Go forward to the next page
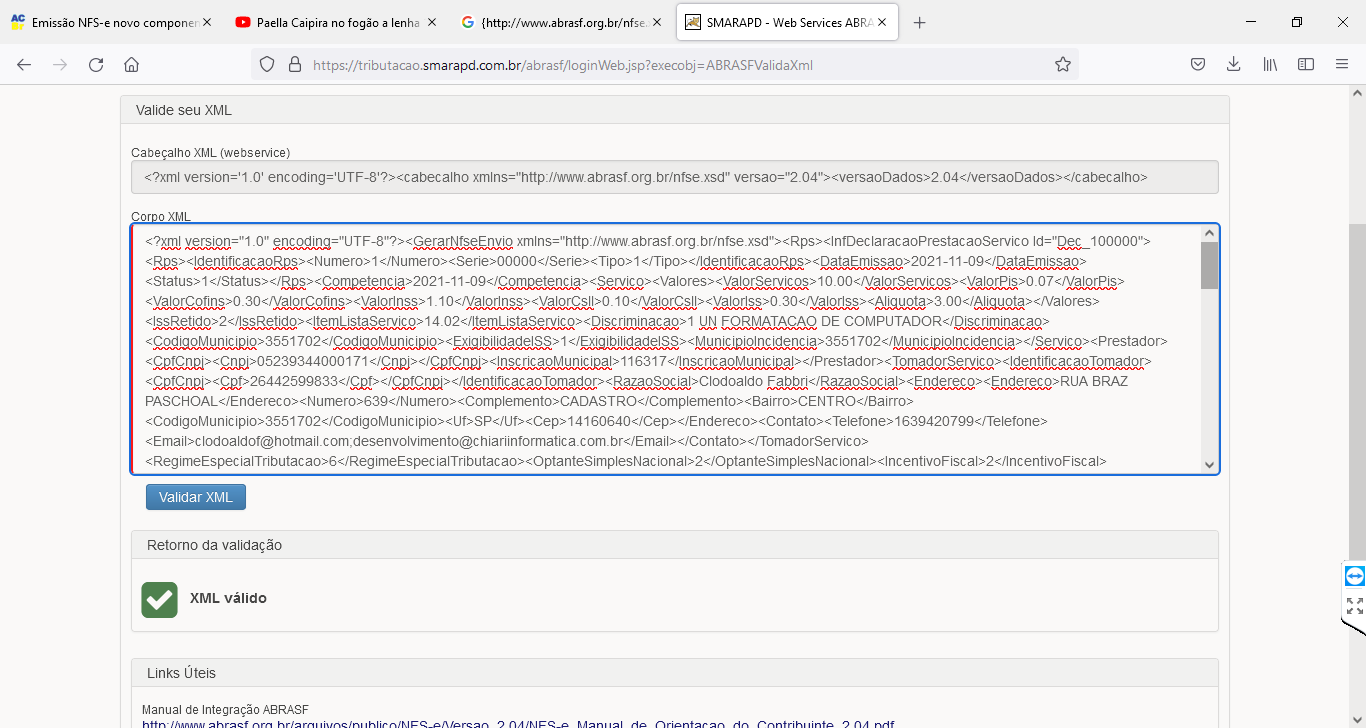Image resolution: width=1366 pixels, height=728 pixels. [60, 64]
